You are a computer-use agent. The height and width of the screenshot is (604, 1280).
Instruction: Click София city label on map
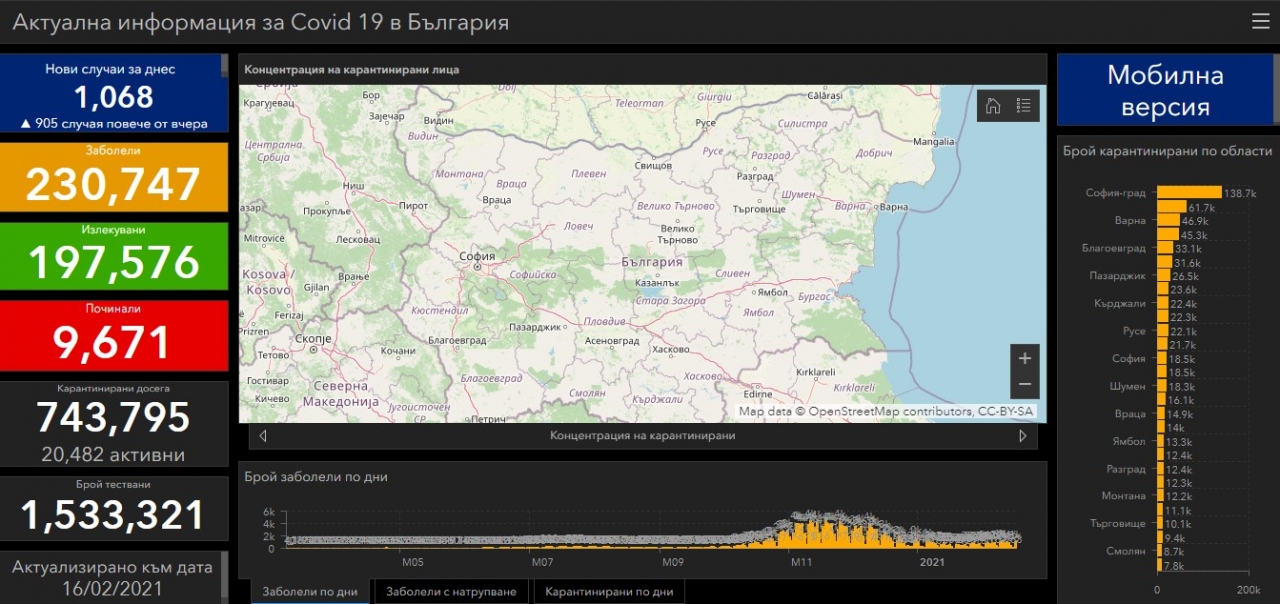[477, 257]
